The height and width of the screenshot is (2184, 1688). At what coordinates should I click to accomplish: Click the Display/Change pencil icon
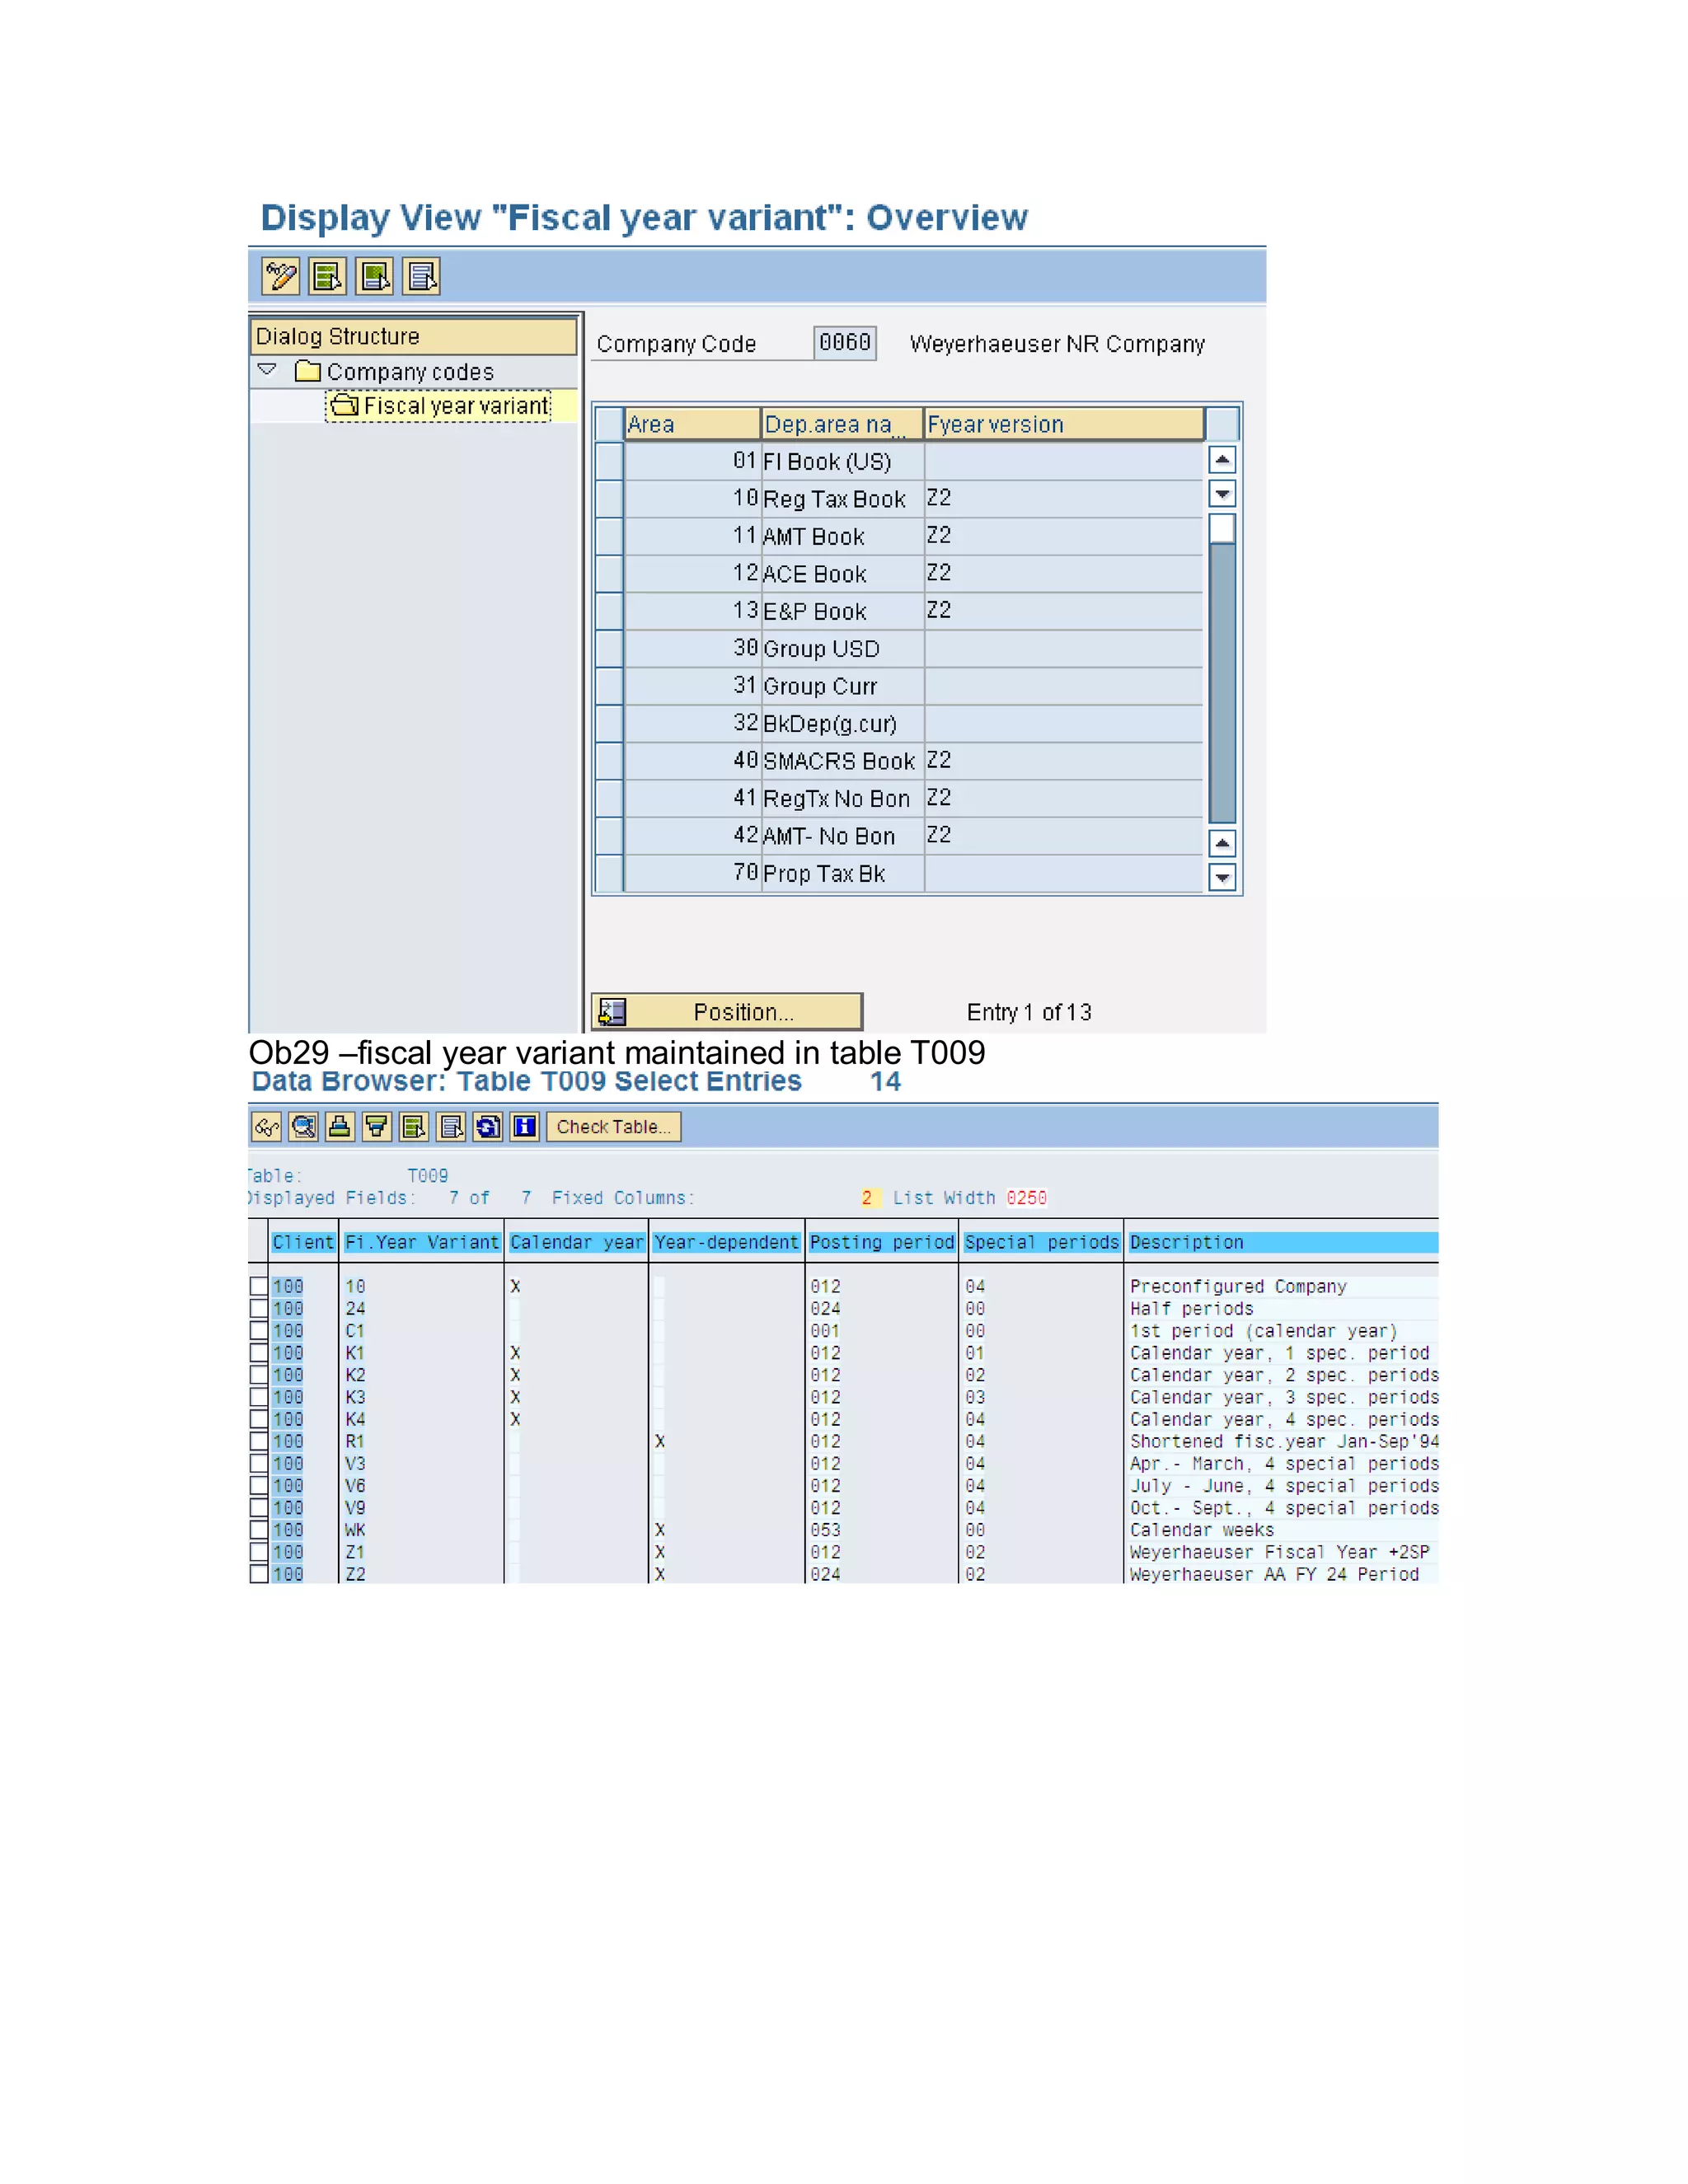pos(281,276)
